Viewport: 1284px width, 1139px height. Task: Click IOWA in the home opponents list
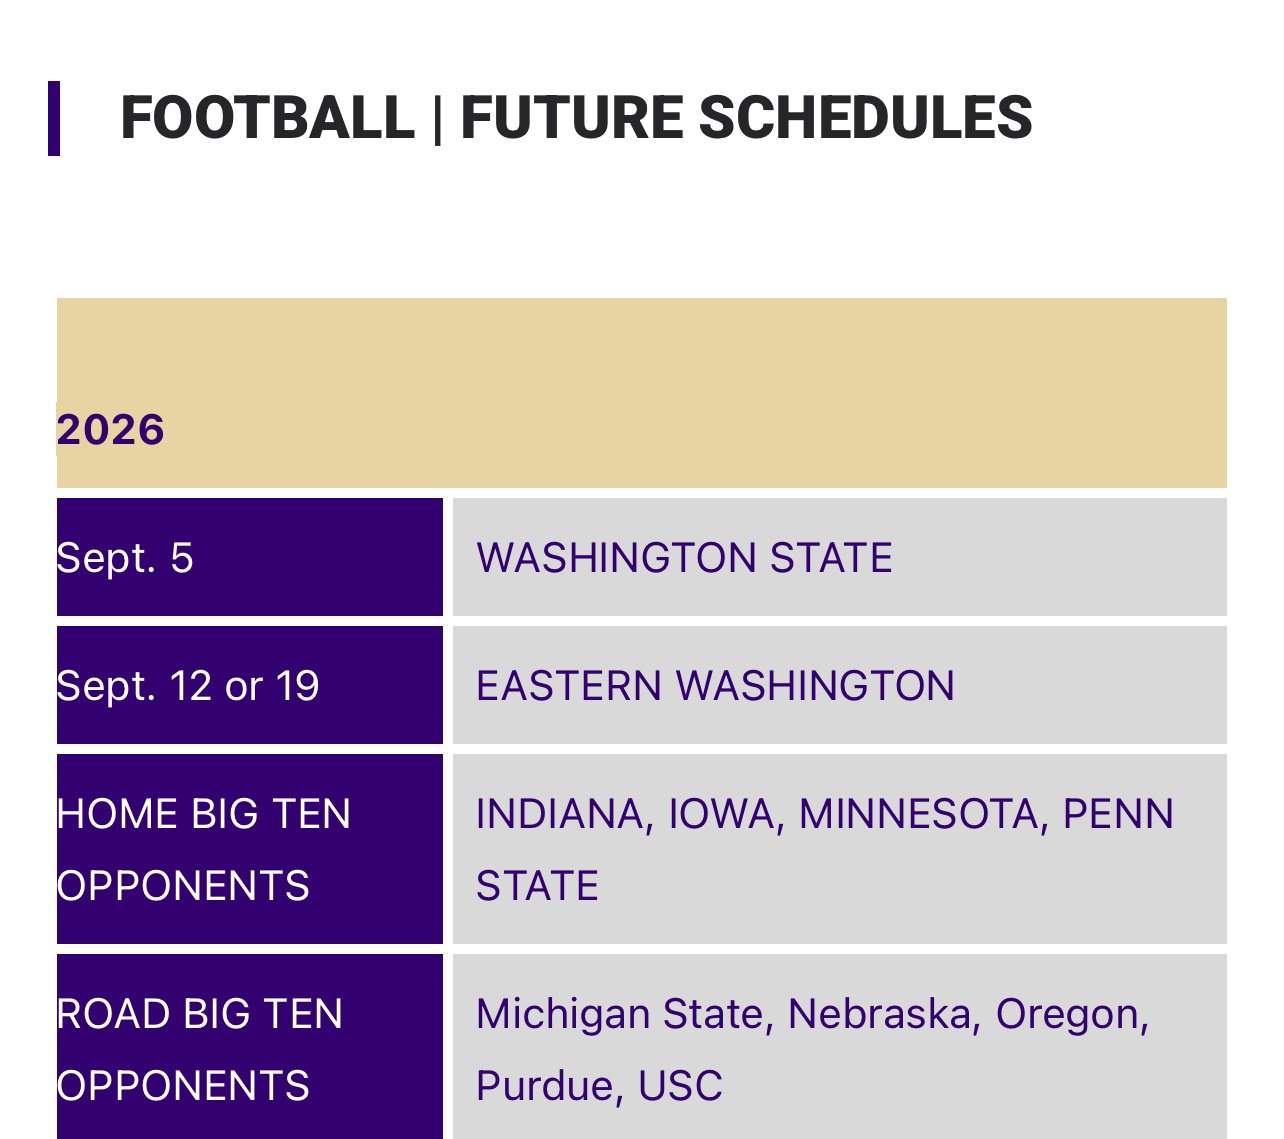click(721, 814)
